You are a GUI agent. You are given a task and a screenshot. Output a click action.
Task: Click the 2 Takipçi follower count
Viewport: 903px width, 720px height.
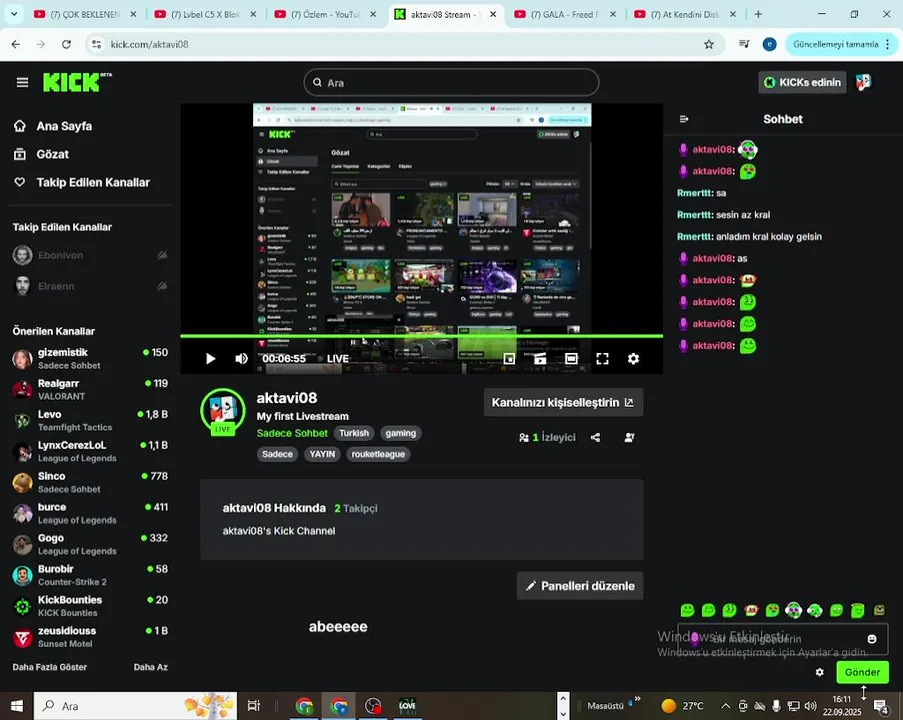pos(355,508)
